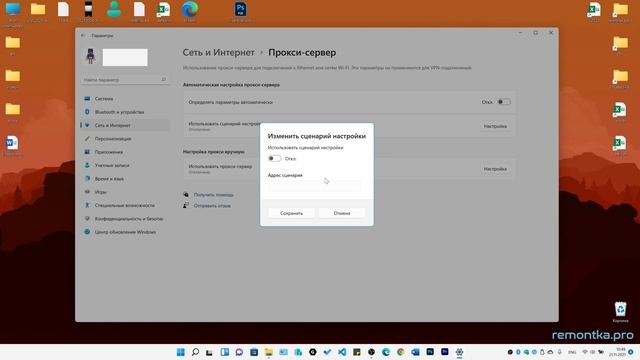Click the 'Отмена' button
640x360 pixels.
pyautogui.click(x=342, y=213)
